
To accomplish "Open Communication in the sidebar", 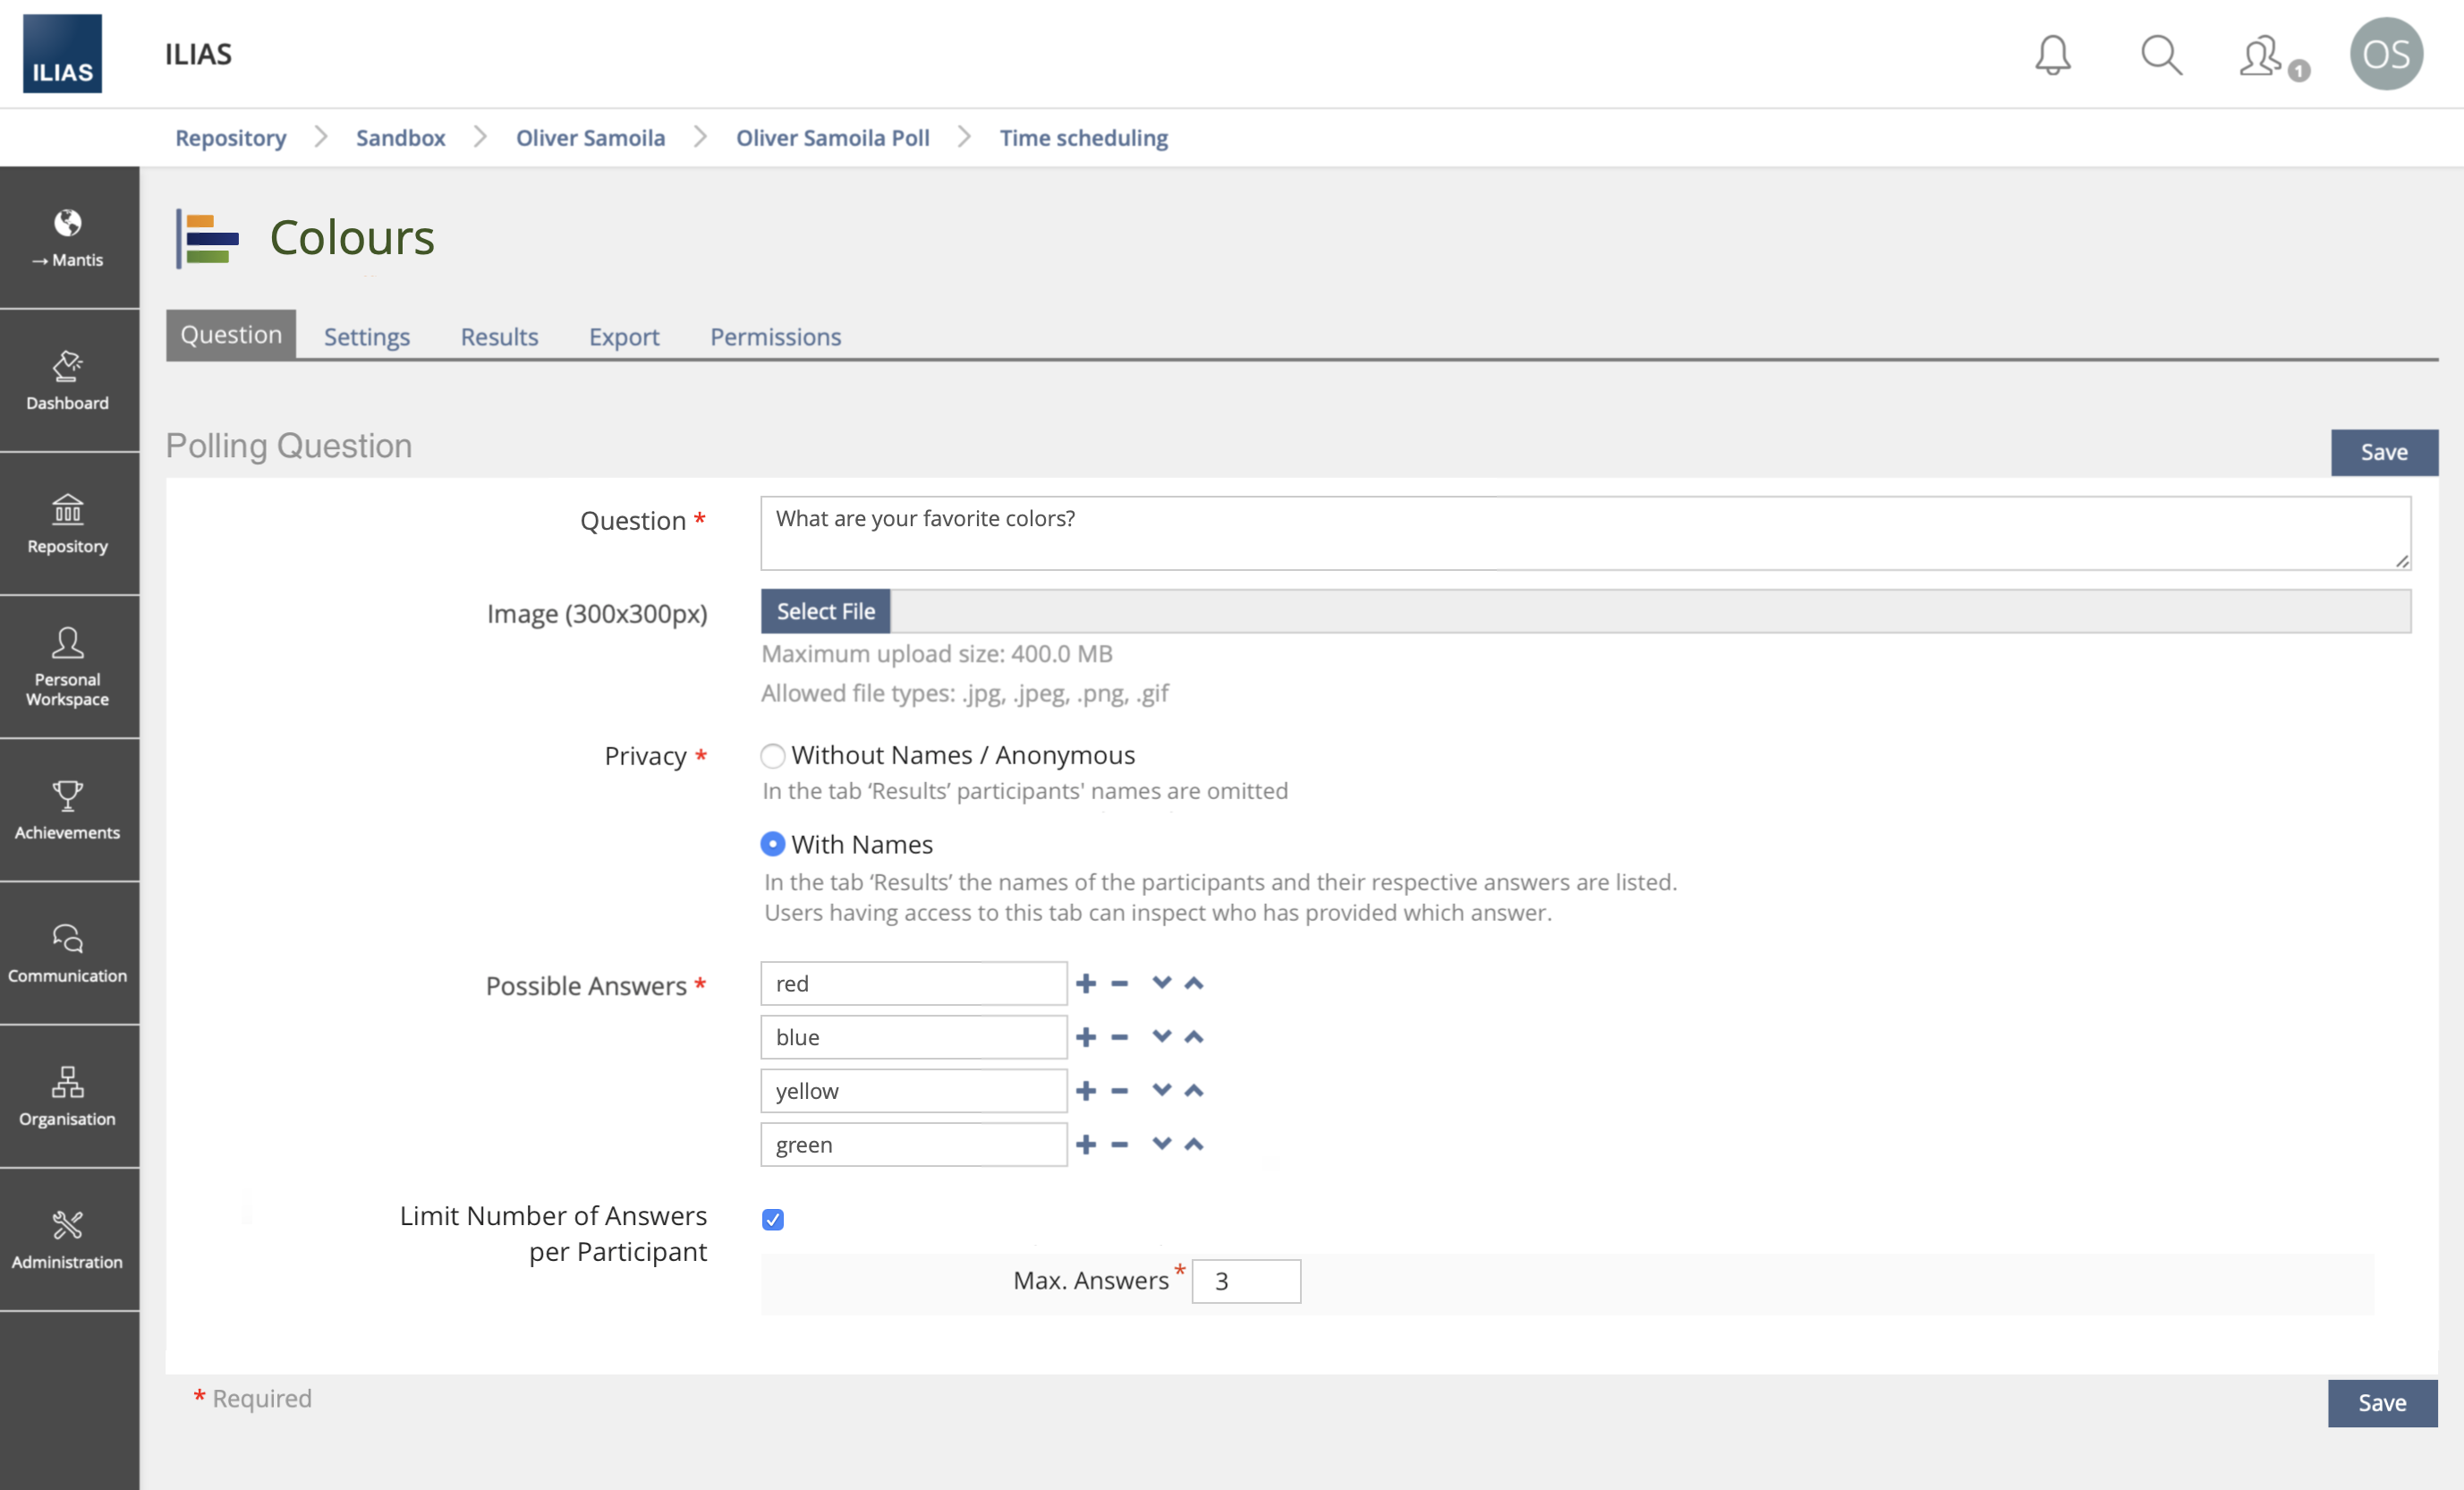I will 68,953.
